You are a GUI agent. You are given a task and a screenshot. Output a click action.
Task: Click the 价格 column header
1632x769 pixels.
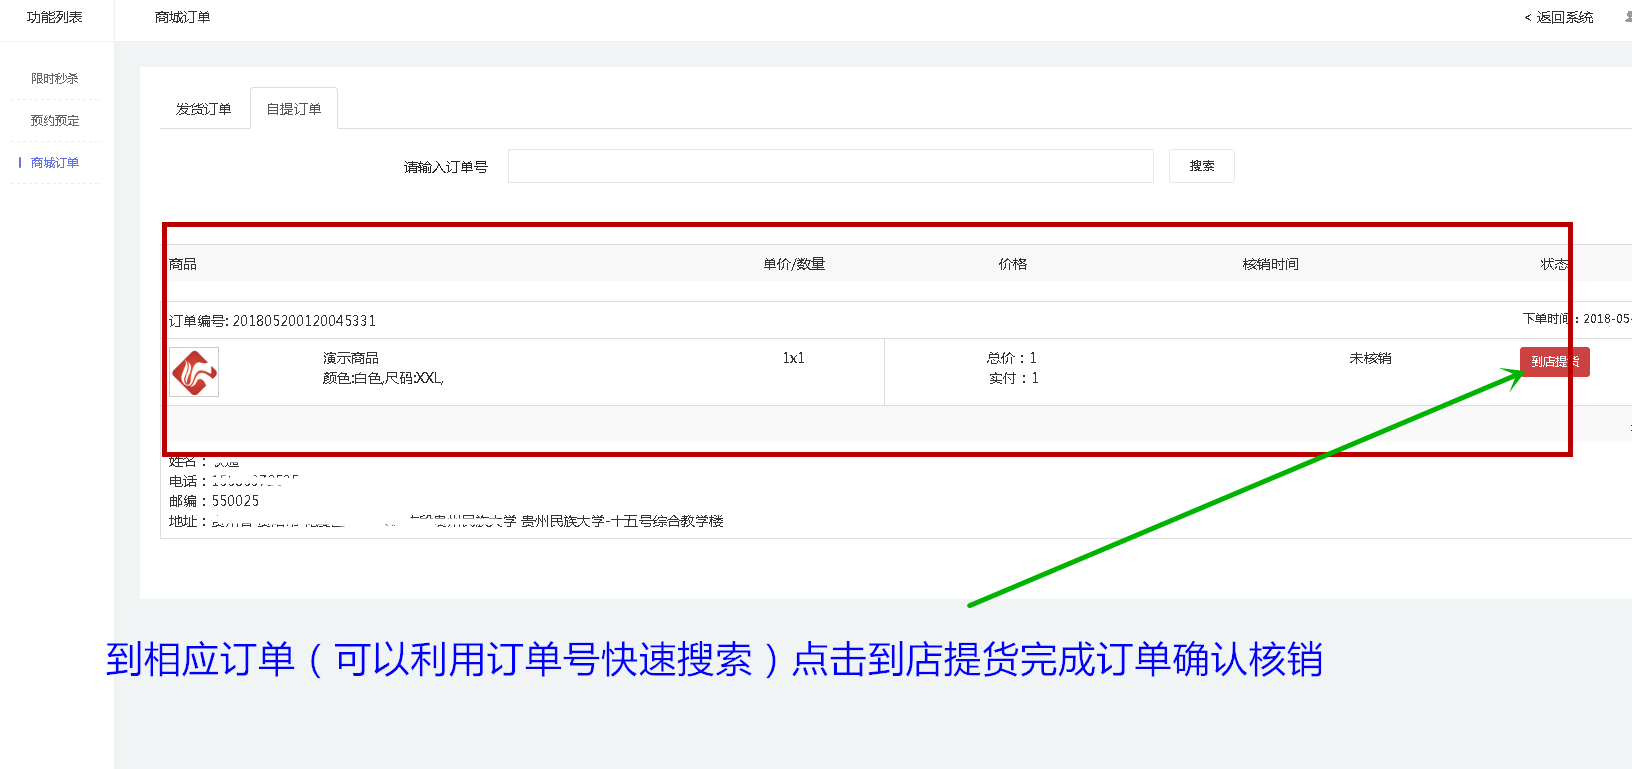click(1013, 264)
